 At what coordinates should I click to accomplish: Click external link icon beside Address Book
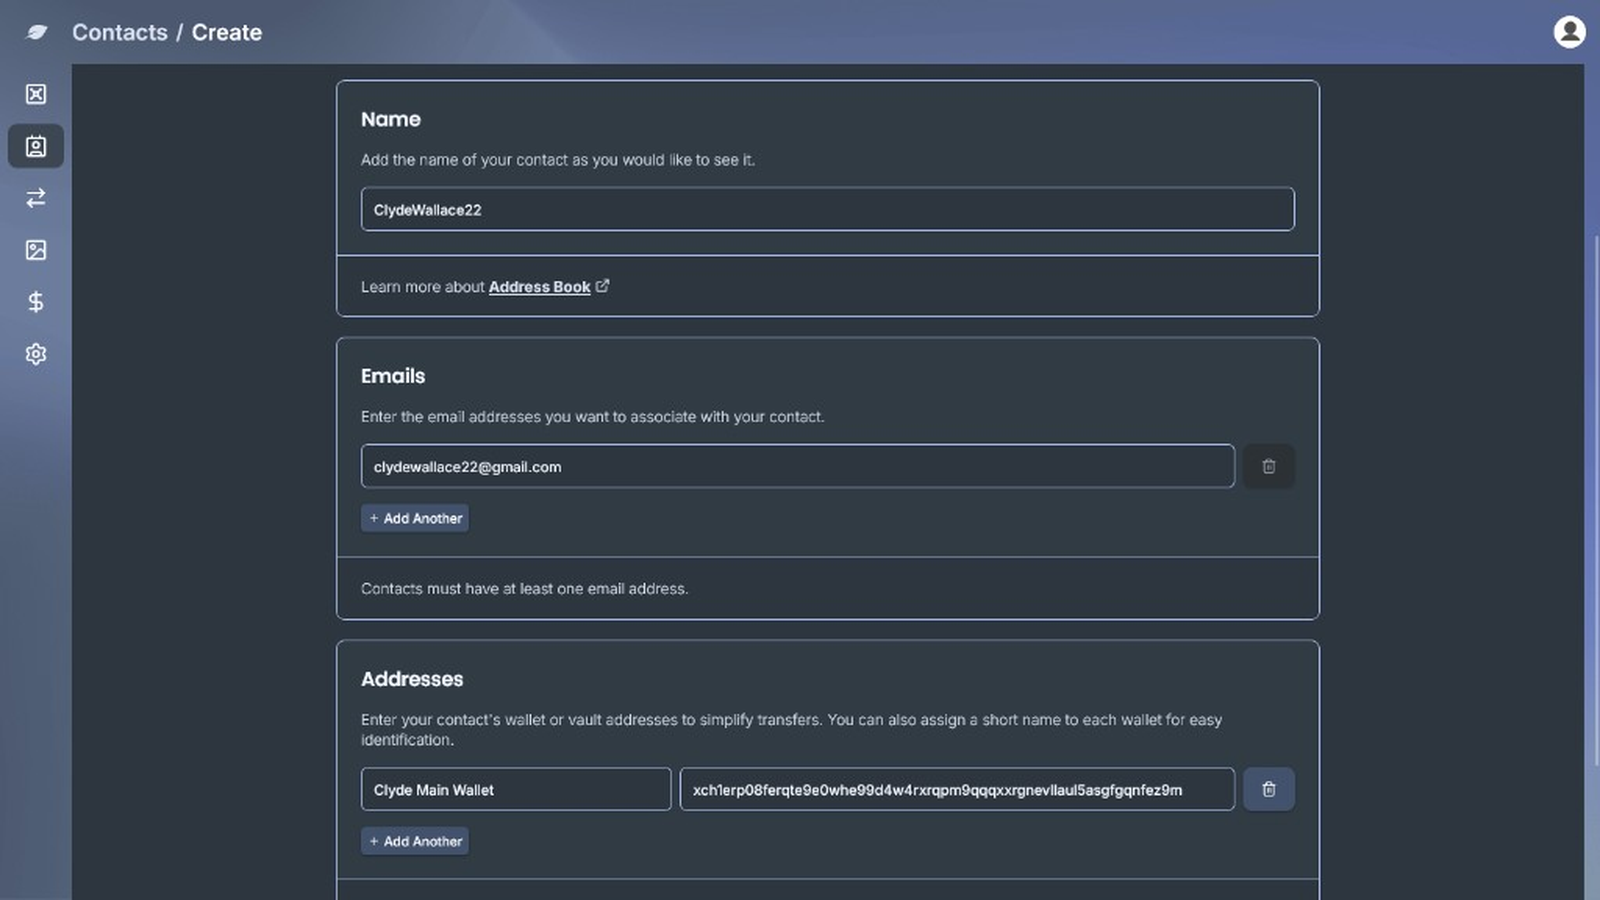point(602,286)
